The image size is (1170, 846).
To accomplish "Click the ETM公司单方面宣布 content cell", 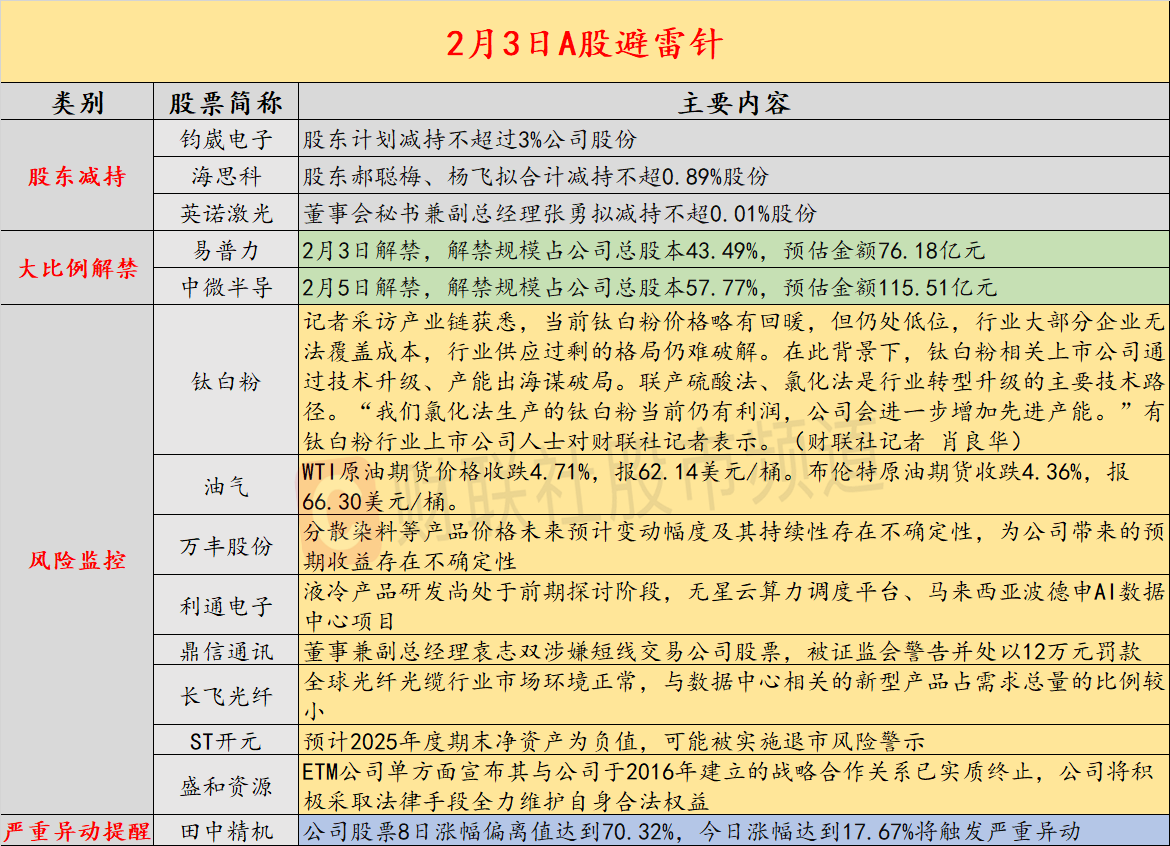I will coord(734,786).
